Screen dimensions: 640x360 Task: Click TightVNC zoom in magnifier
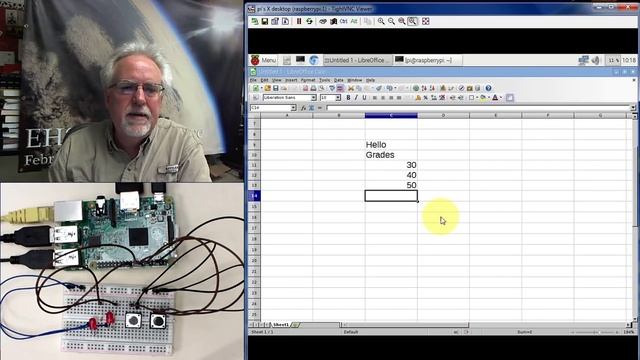(x=381, y=21)
